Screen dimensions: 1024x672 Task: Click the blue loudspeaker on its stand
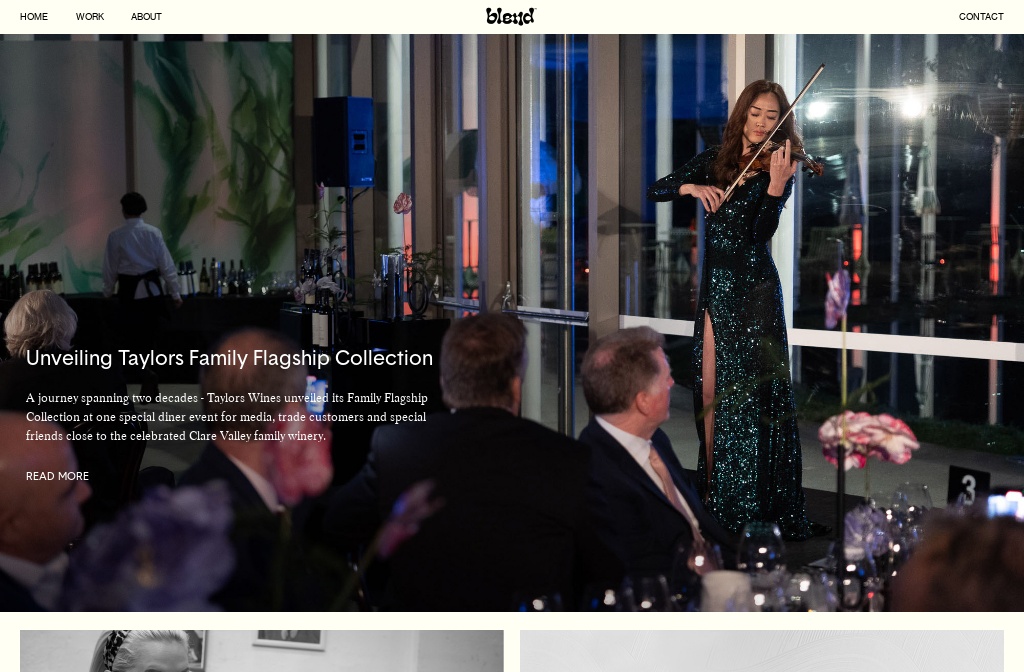[344, 142]
